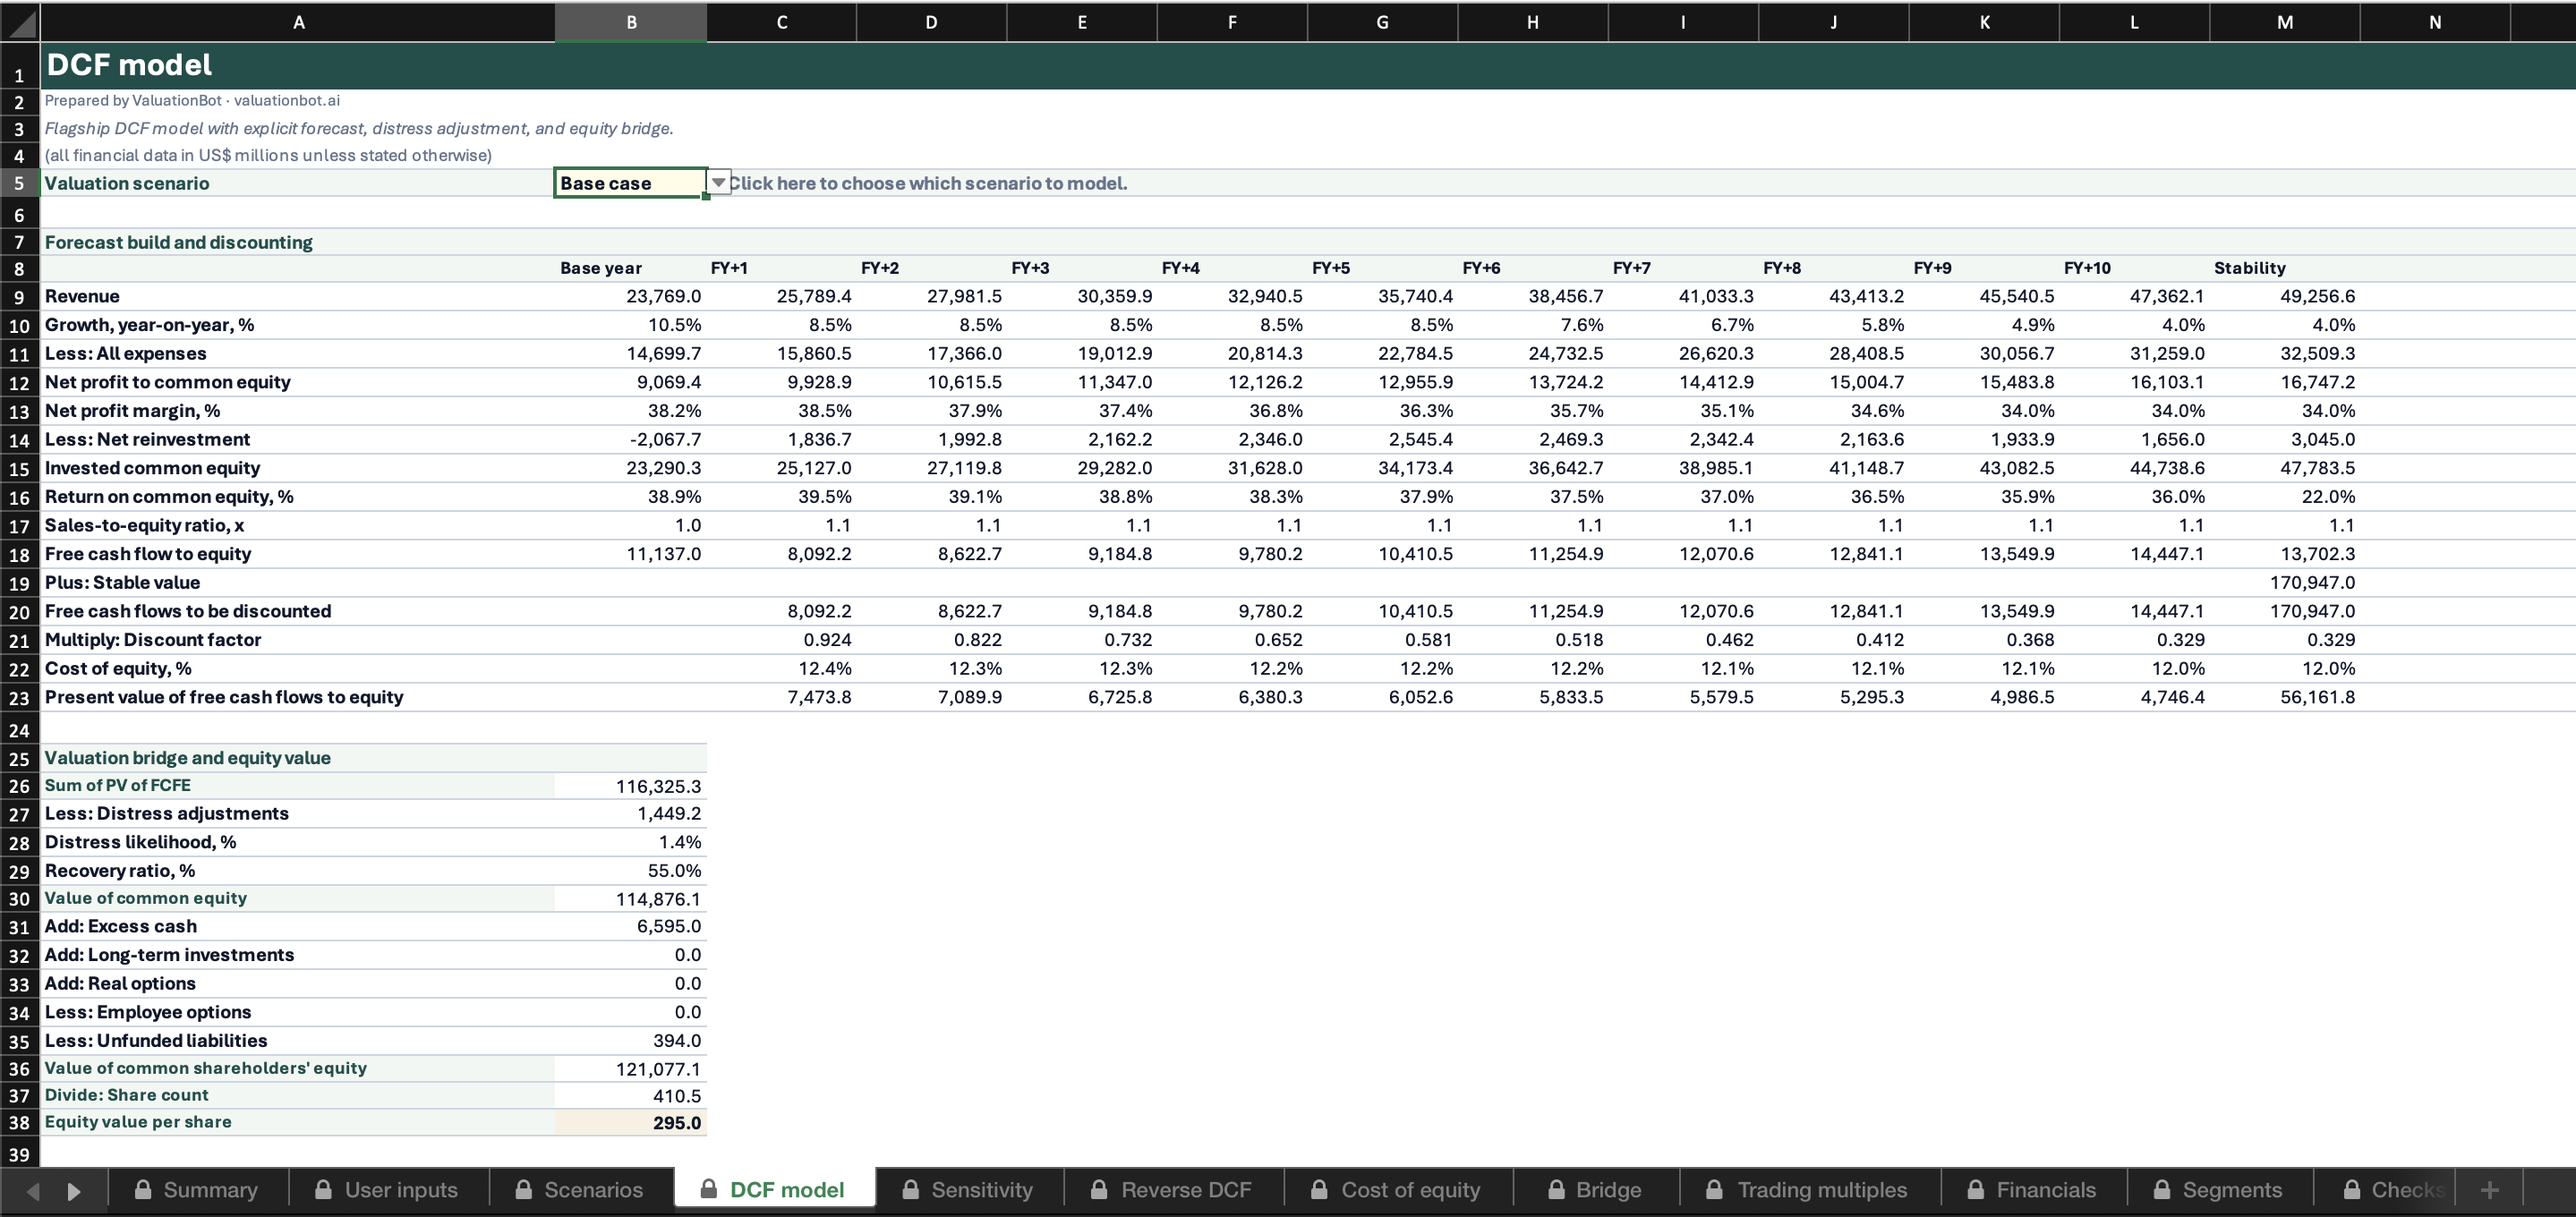The height and width of the screenshot is (1217, 2576).
Task: Select Stability return on equity 22.0%
Action: pyautogui.click(x=2285, y=496)
